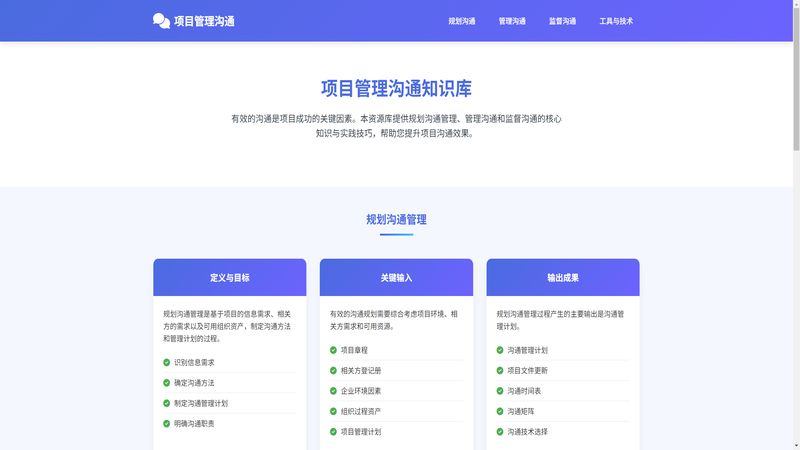This screenshot has height=450, width=800.
Task: Go to the 监督沟通 navigation item
Action: [562, 21]
